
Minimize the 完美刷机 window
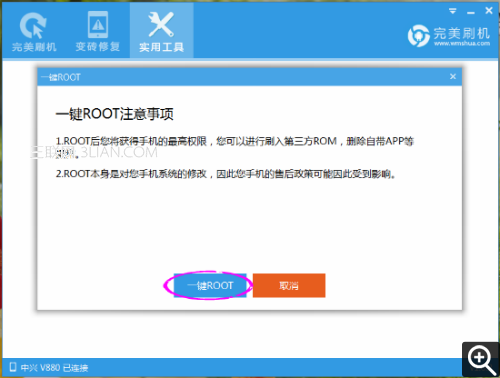[471, 12]
